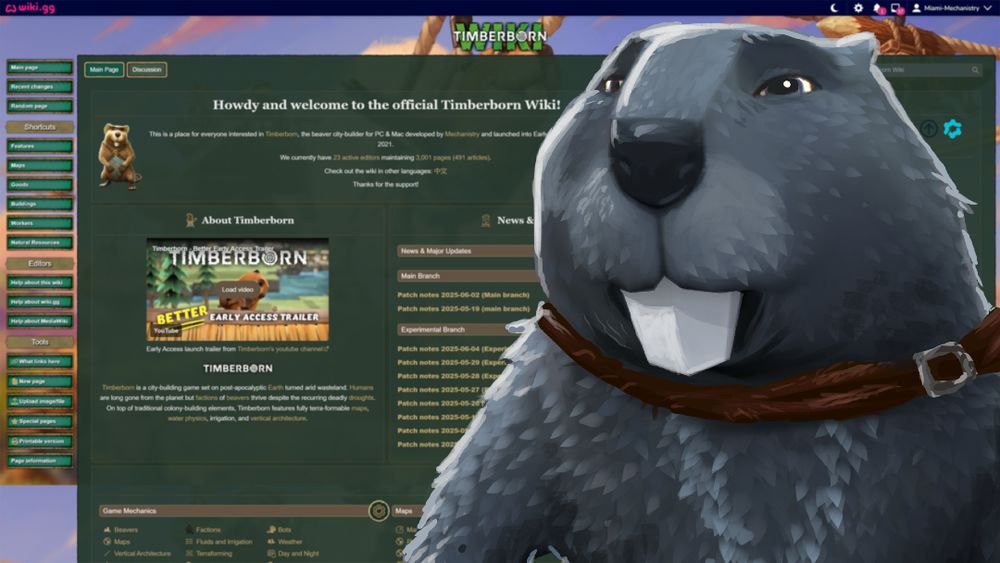Viewport: 1000px width, 563px height.
Task: Open Patch notes 2025-06-02 (Main branch)
Action: coord(463,295)
